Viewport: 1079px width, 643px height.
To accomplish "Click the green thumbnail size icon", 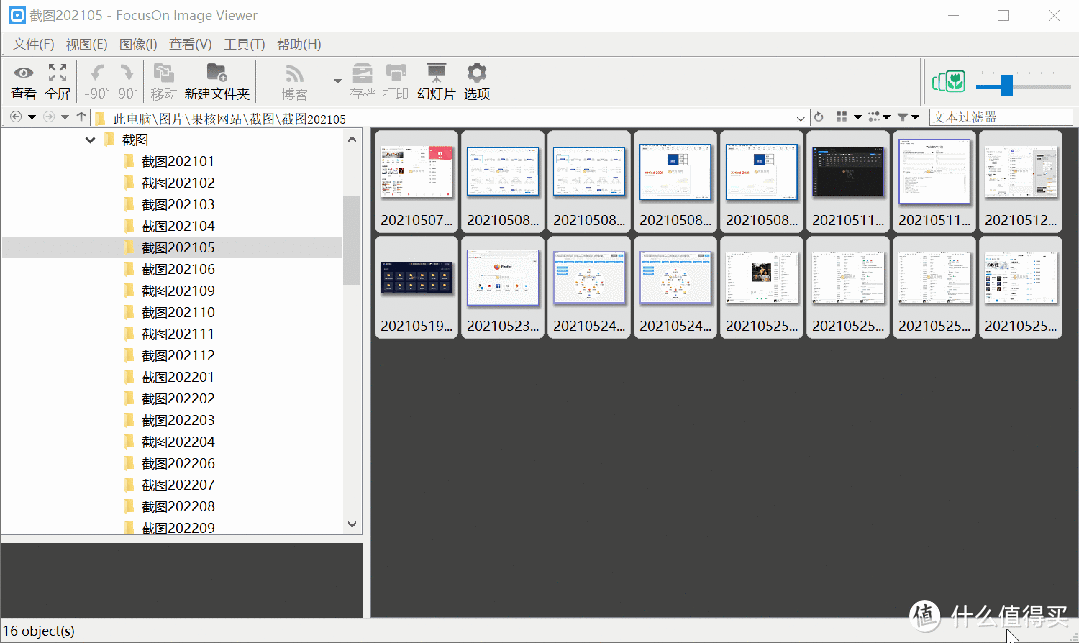I will [x=948, y=82].
